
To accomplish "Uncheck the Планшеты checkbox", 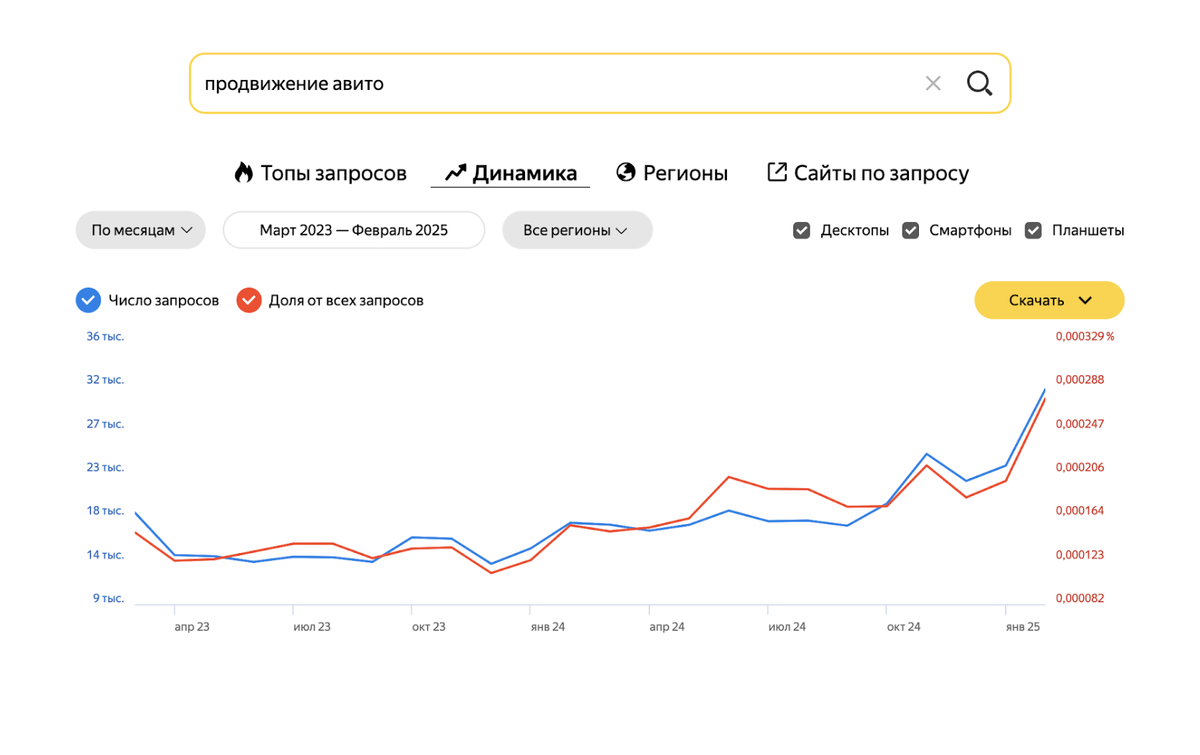I will click(1034, 230).
